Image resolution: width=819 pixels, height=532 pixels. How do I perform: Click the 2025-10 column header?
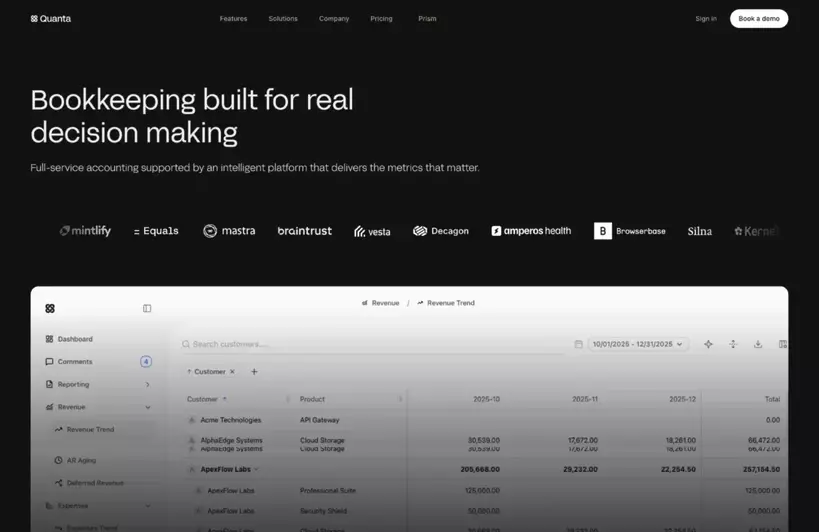486,399
